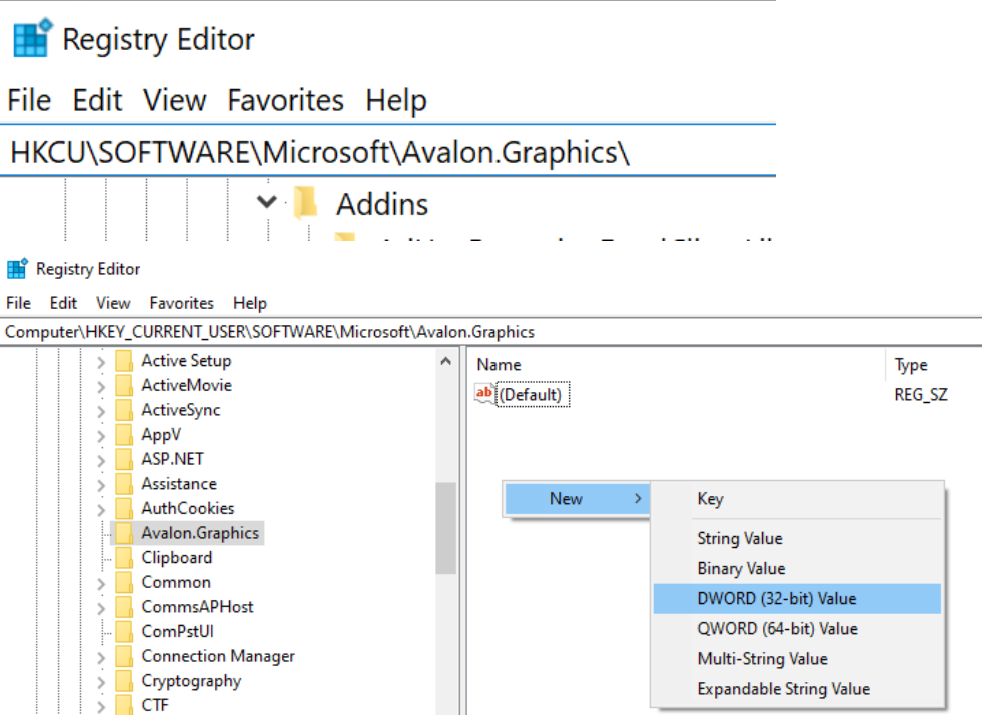Choose Binary Value from the submenu

click(797, 569)
